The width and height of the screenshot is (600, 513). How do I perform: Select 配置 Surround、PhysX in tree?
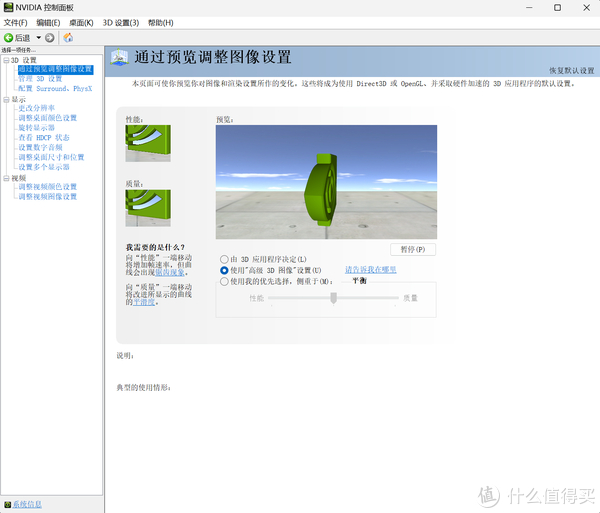[55, 89]
